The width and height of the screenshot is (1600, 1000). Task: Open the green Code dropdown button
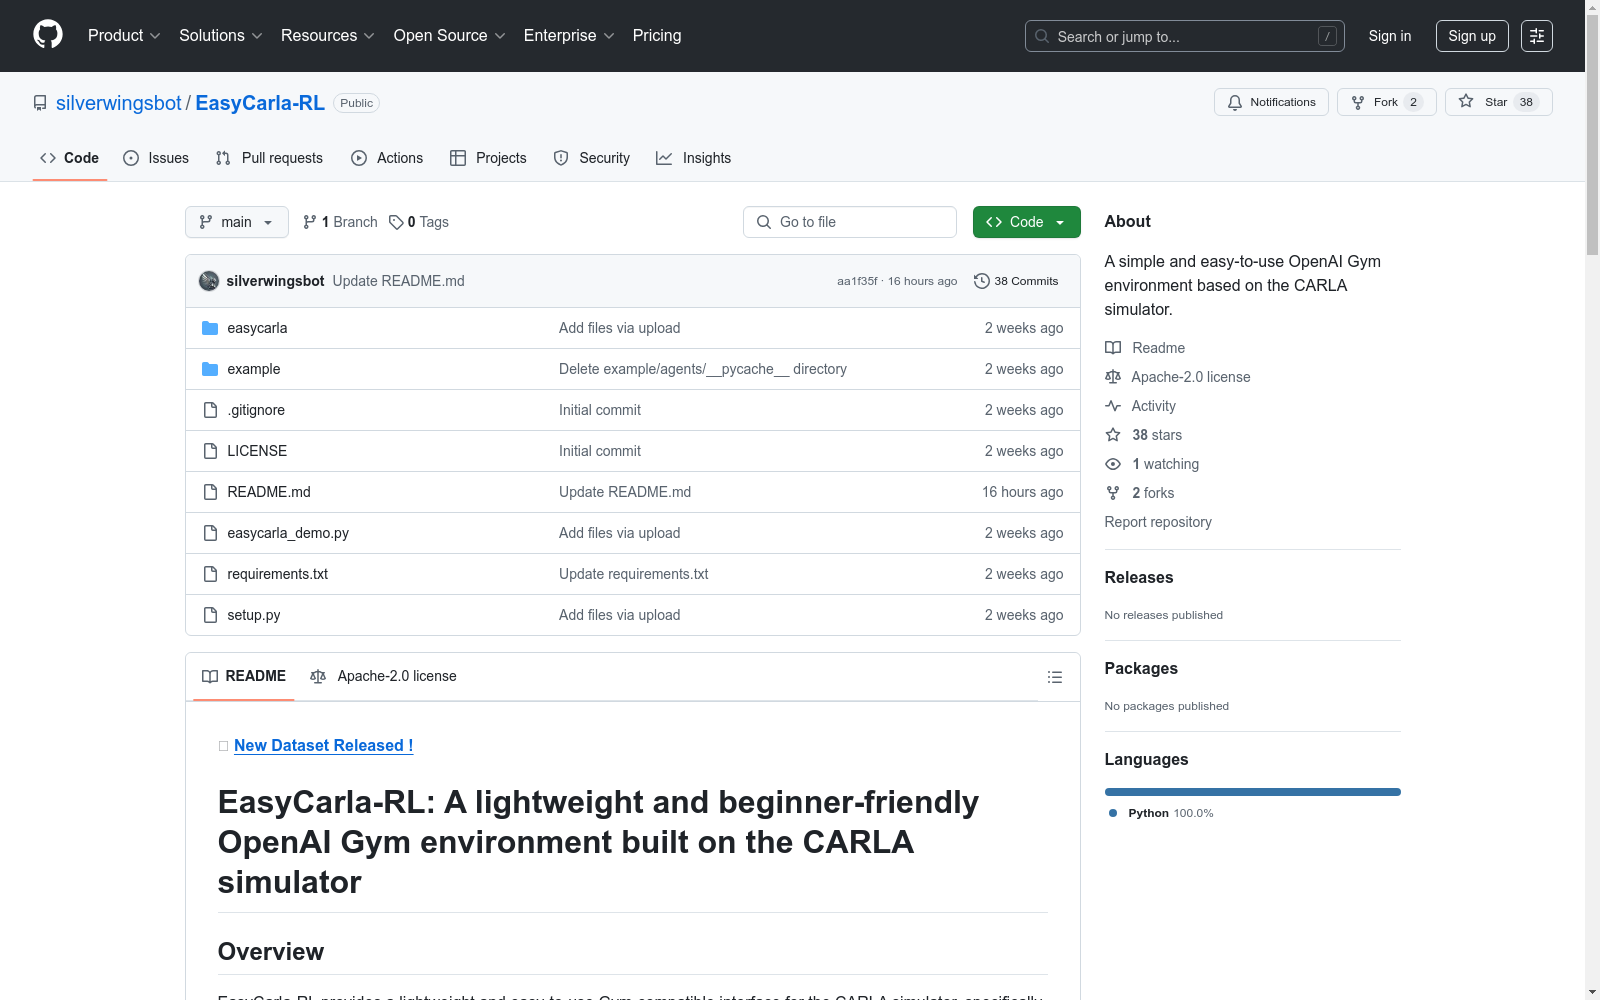point(1026,222)
